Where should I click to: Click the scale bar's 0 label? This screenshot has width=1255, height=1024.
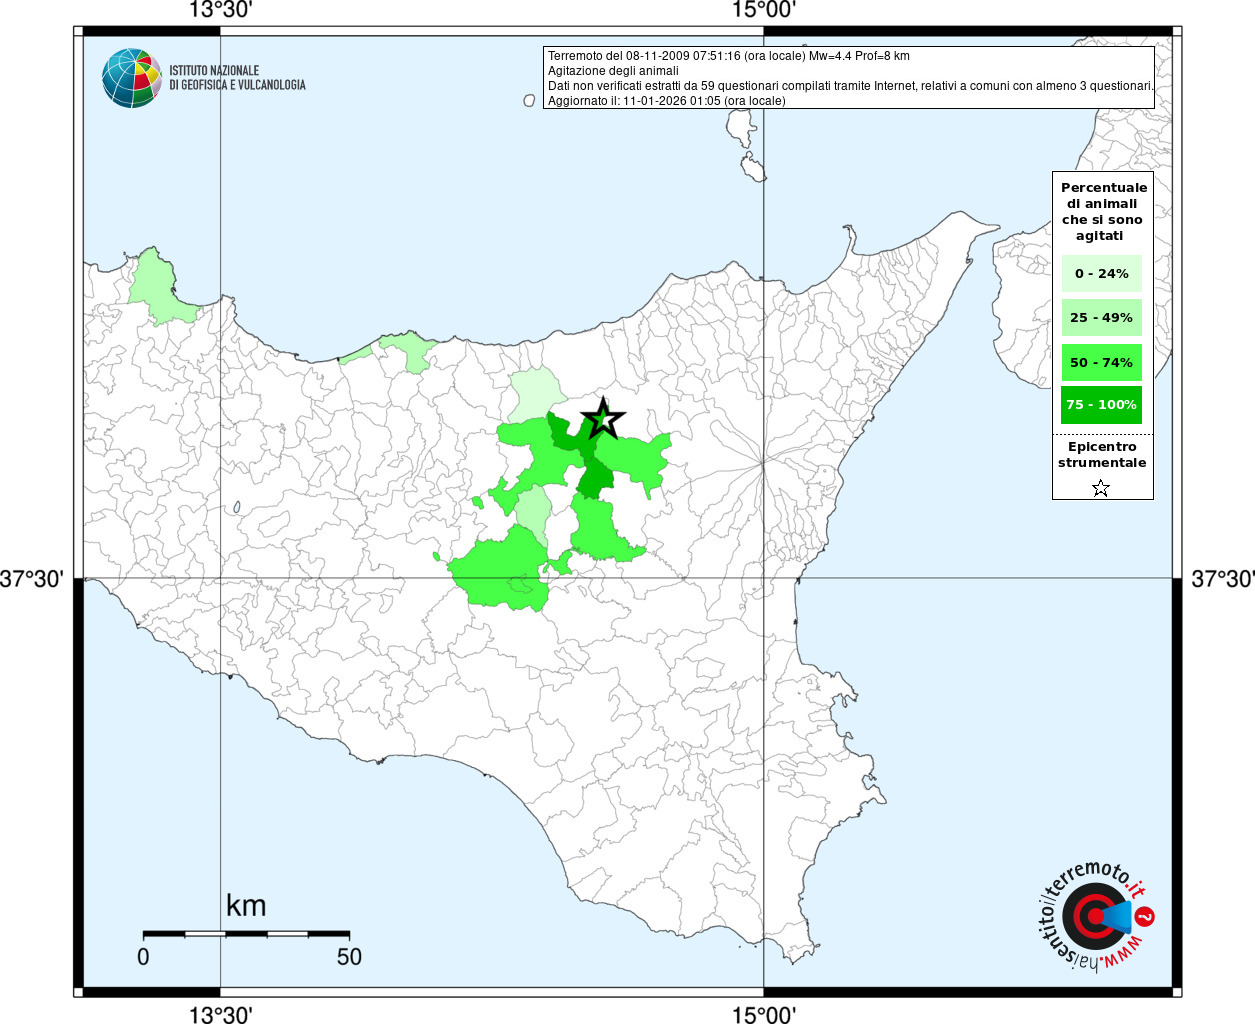point(143,957)
